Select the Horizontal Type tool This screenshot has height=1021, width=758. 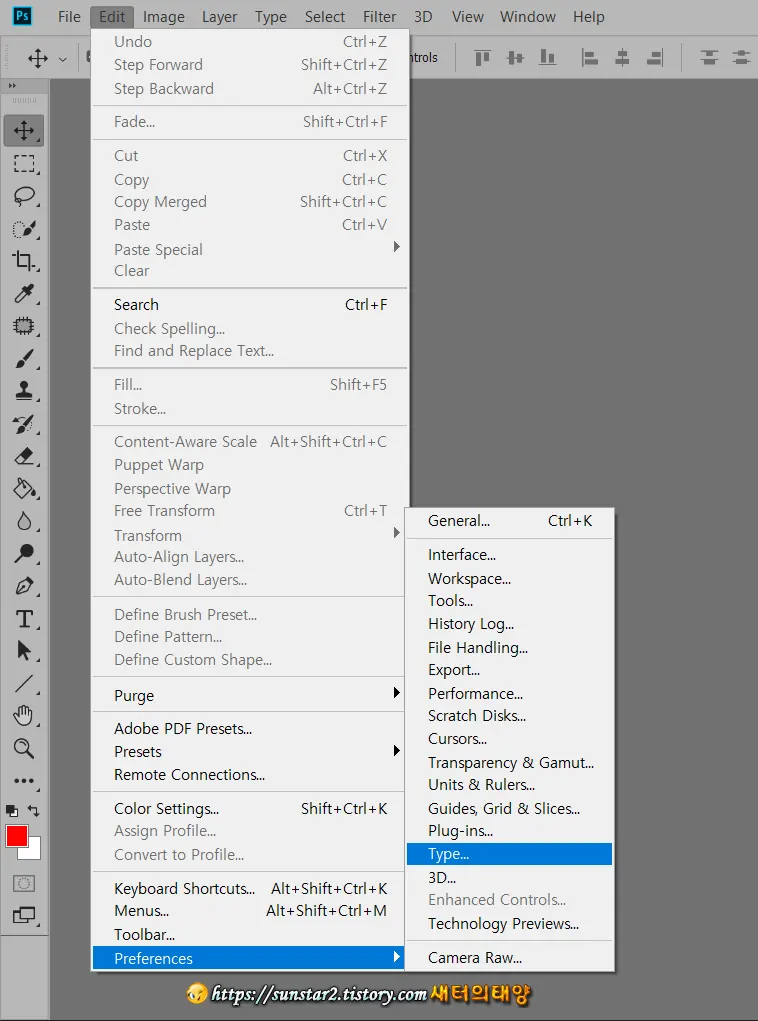click(x=24, y=619)
